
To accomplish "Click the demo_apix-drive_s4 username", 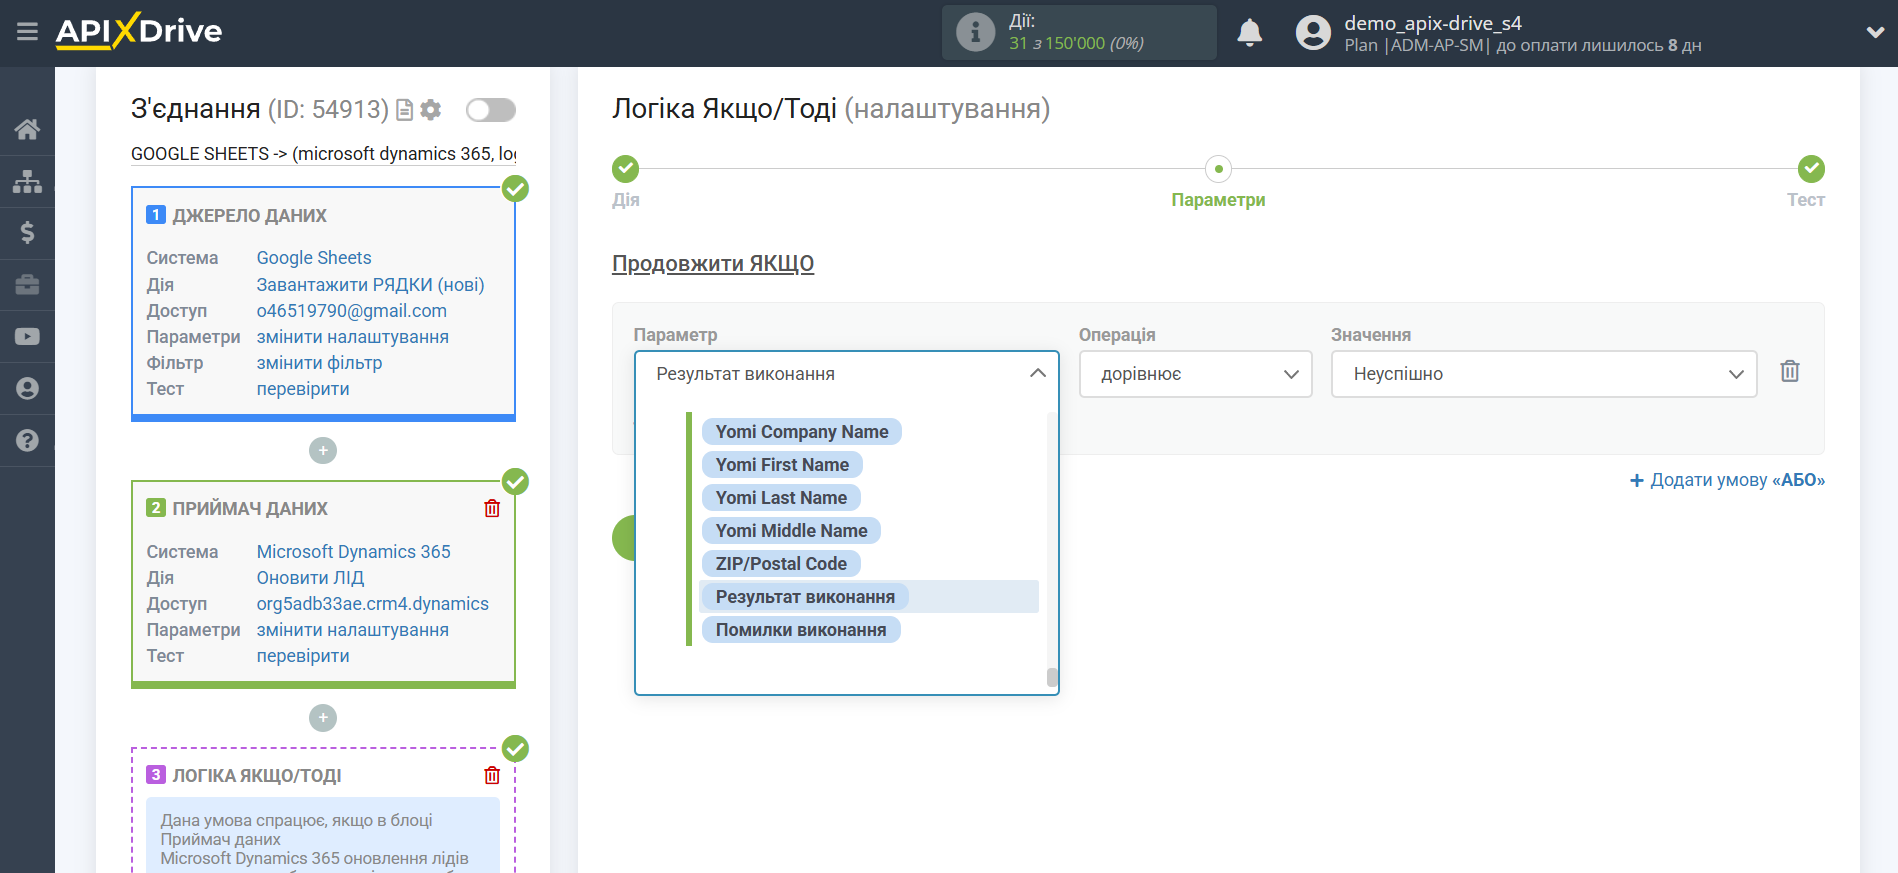I will click(1432, 23).
